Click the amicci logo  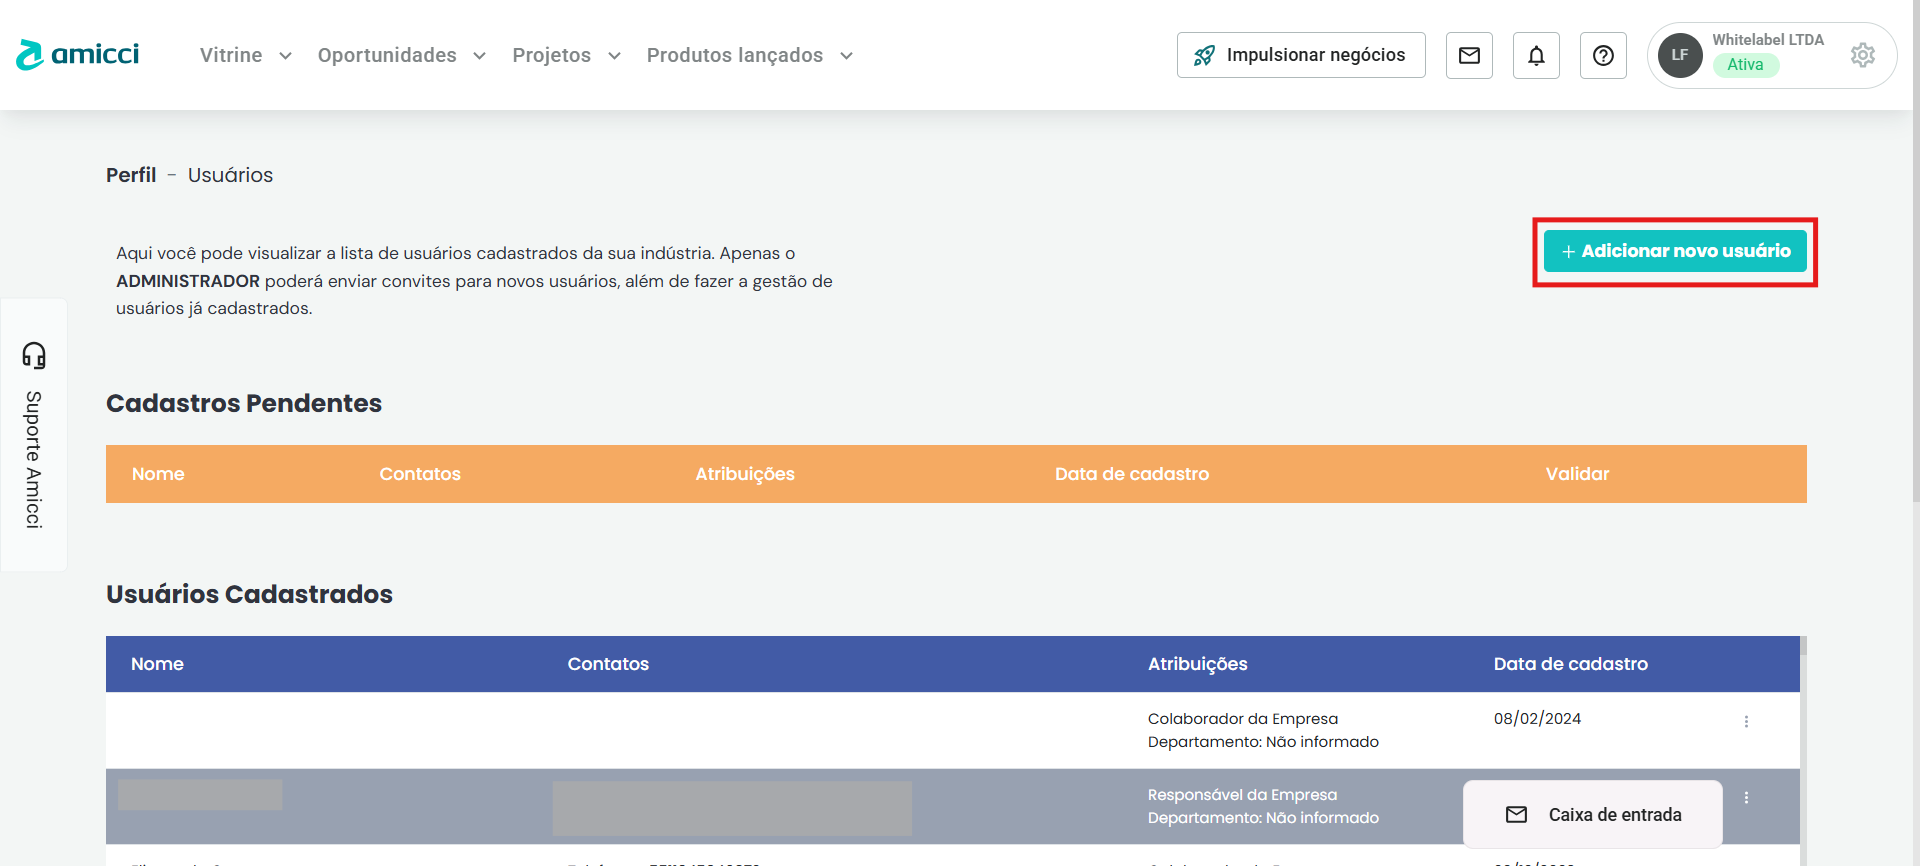[x=78, y=54]
